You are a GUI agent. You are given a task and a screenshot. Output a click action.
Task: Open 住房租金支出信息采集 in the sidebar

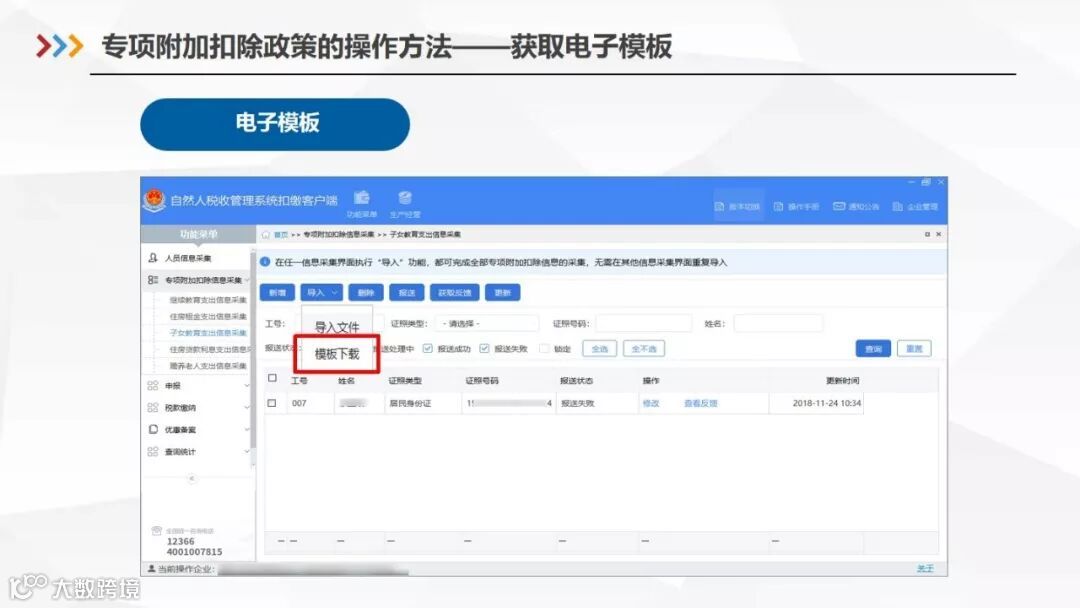(x=208, y=317)
